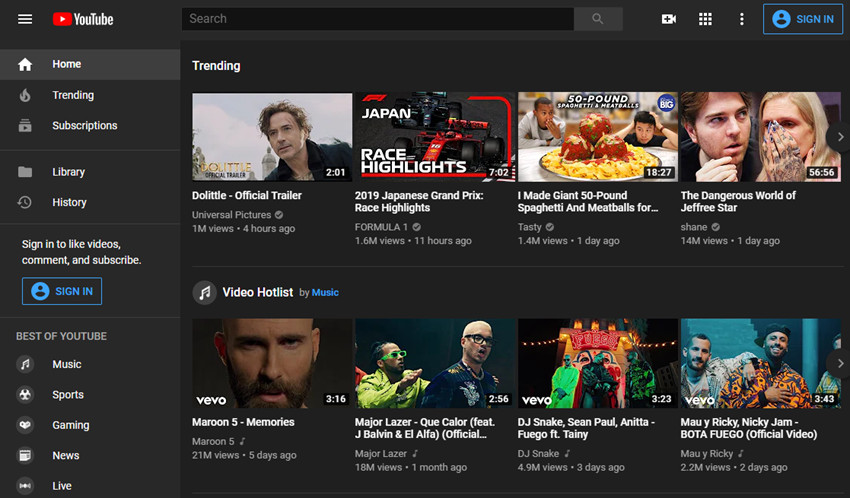The height and width of the screenshot is (498, 850).
Task: Open Maroon 5 - Memories title
Action: (x=243, y=422)
